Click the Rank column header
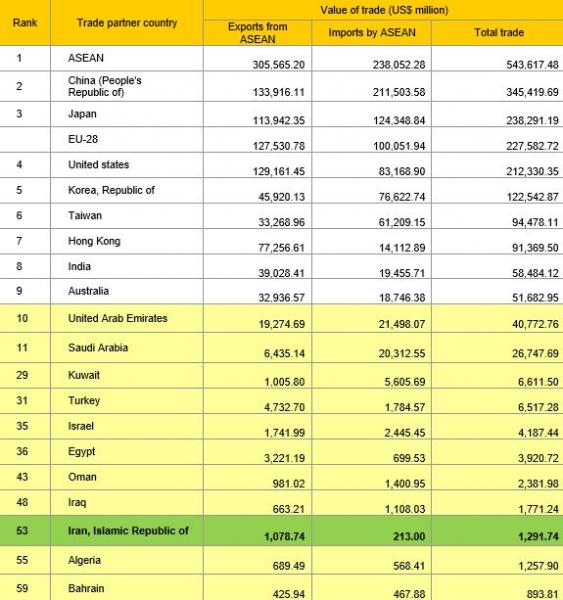This screenshot has height=600, width=563. [25, 23]
